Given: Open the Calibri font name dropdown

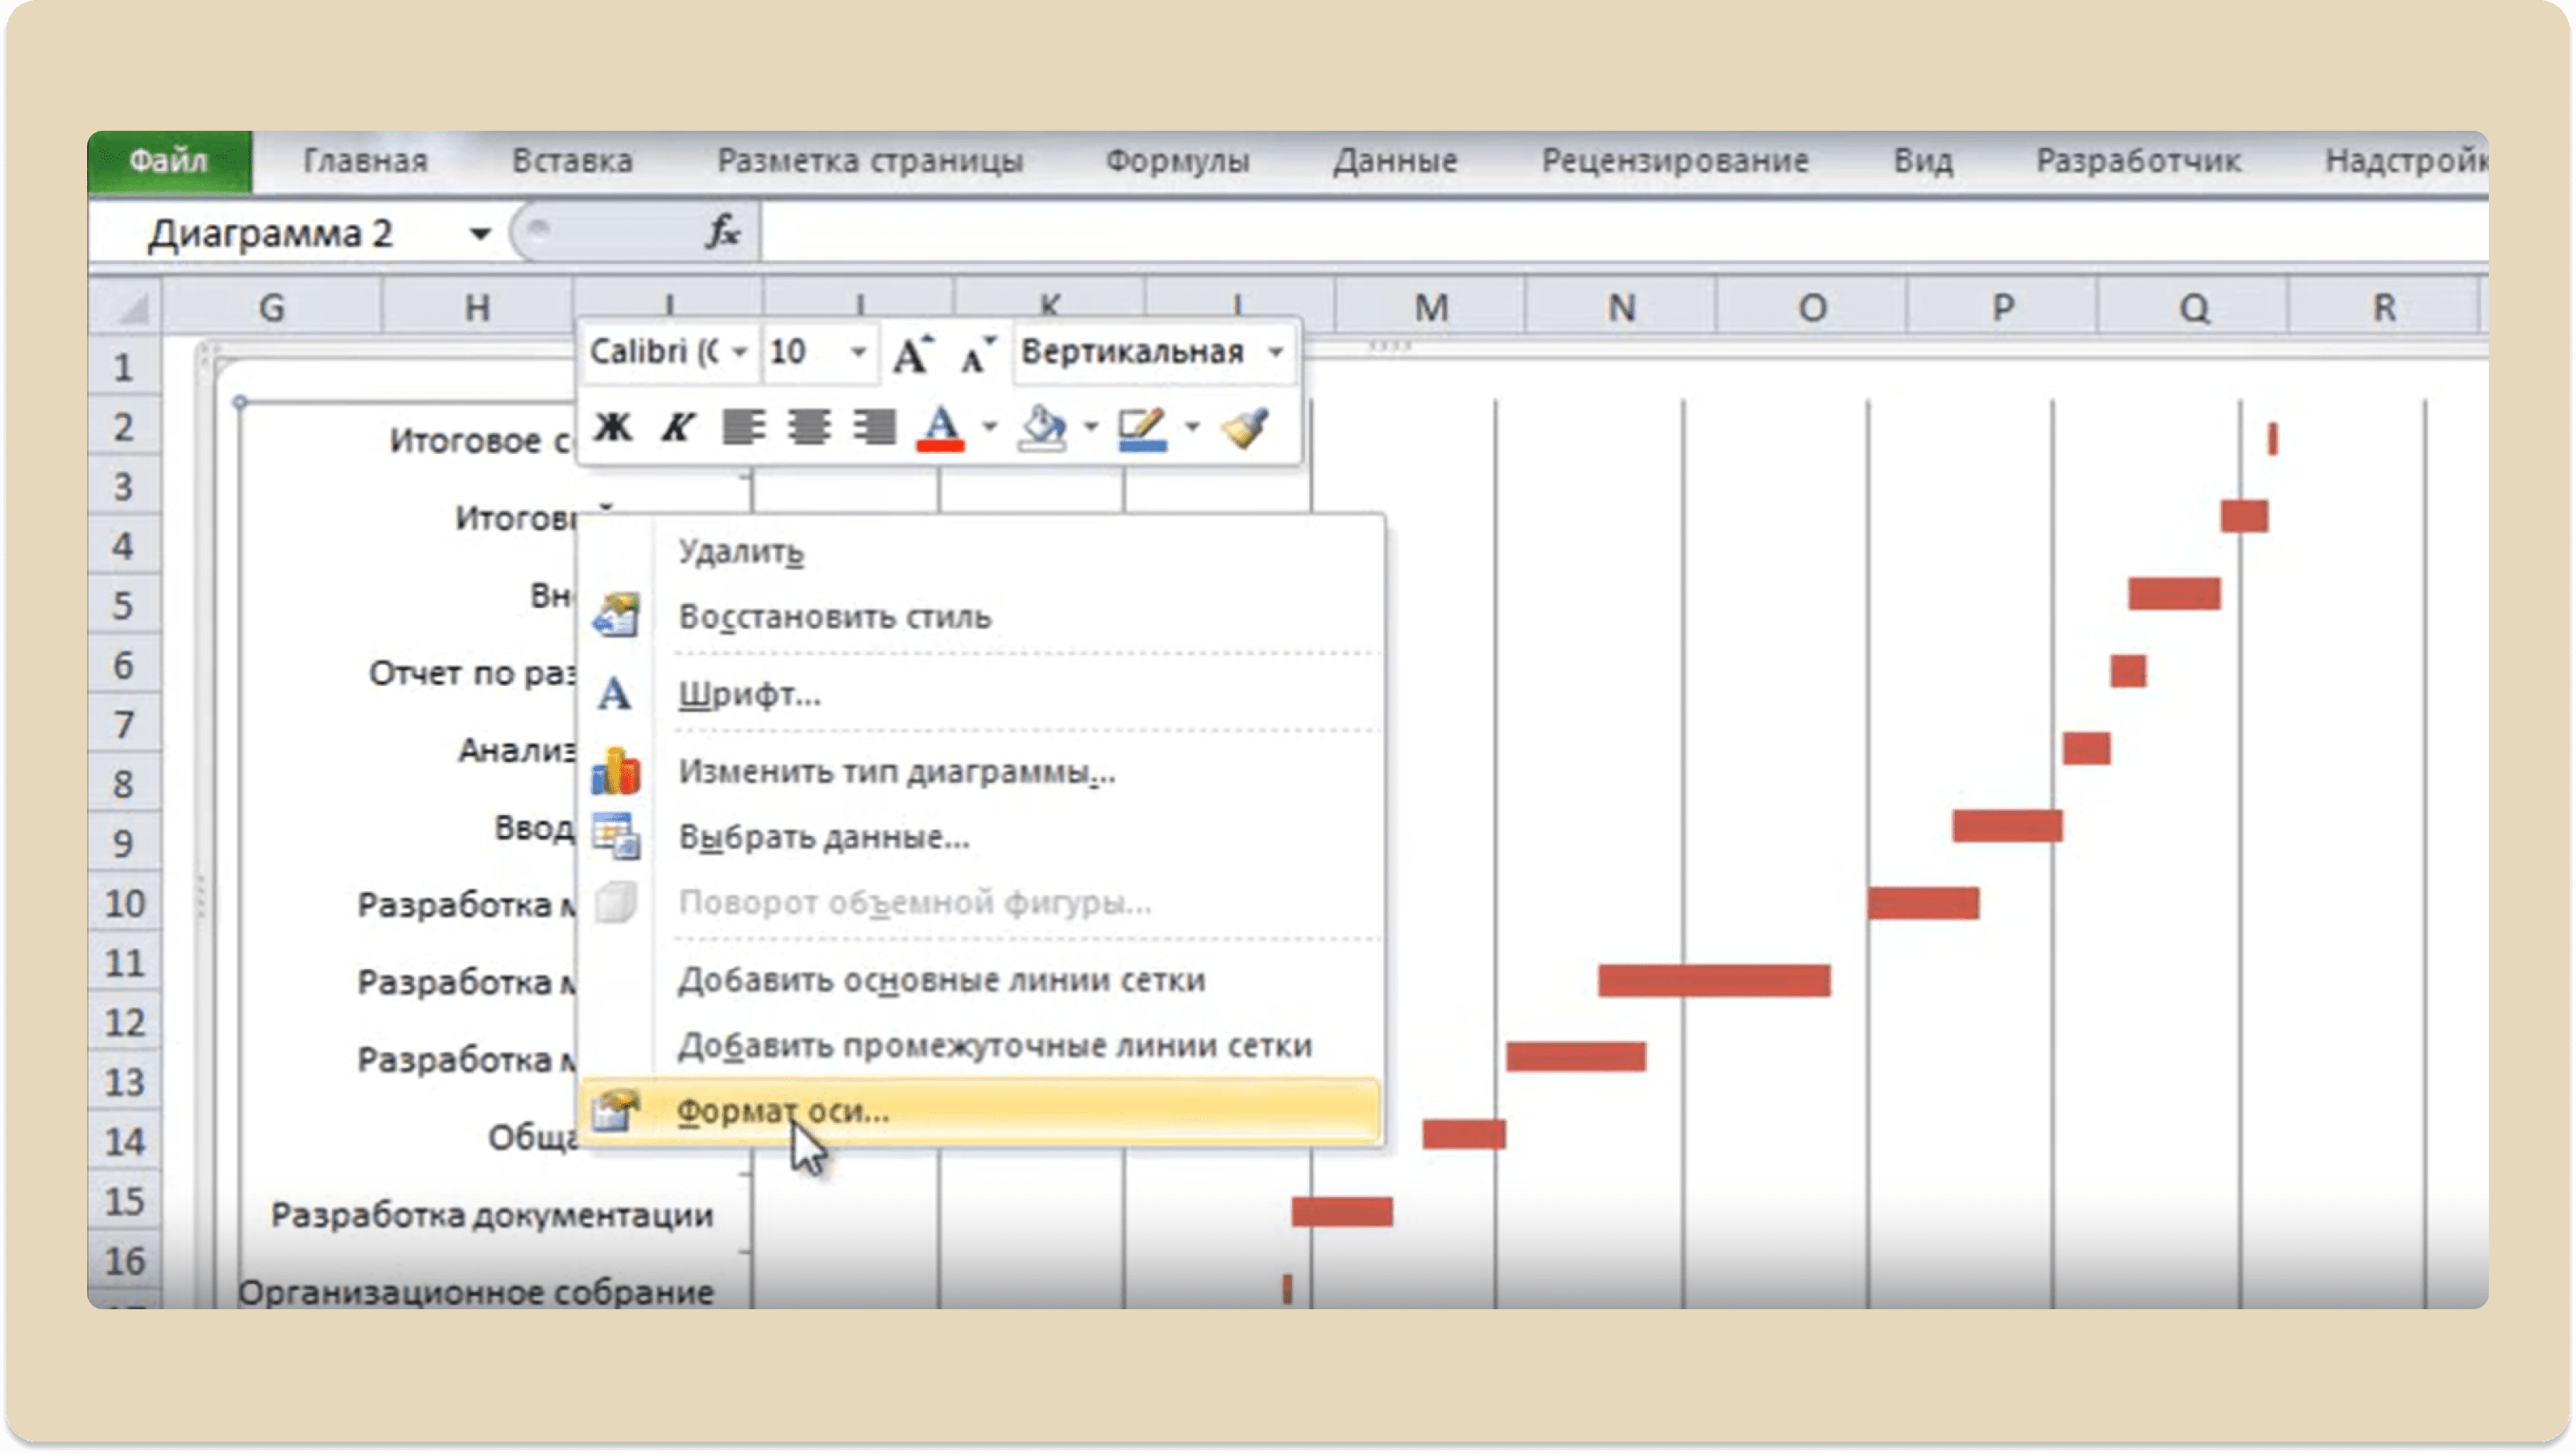Looking at the screenshot, I should pos(740,353).
